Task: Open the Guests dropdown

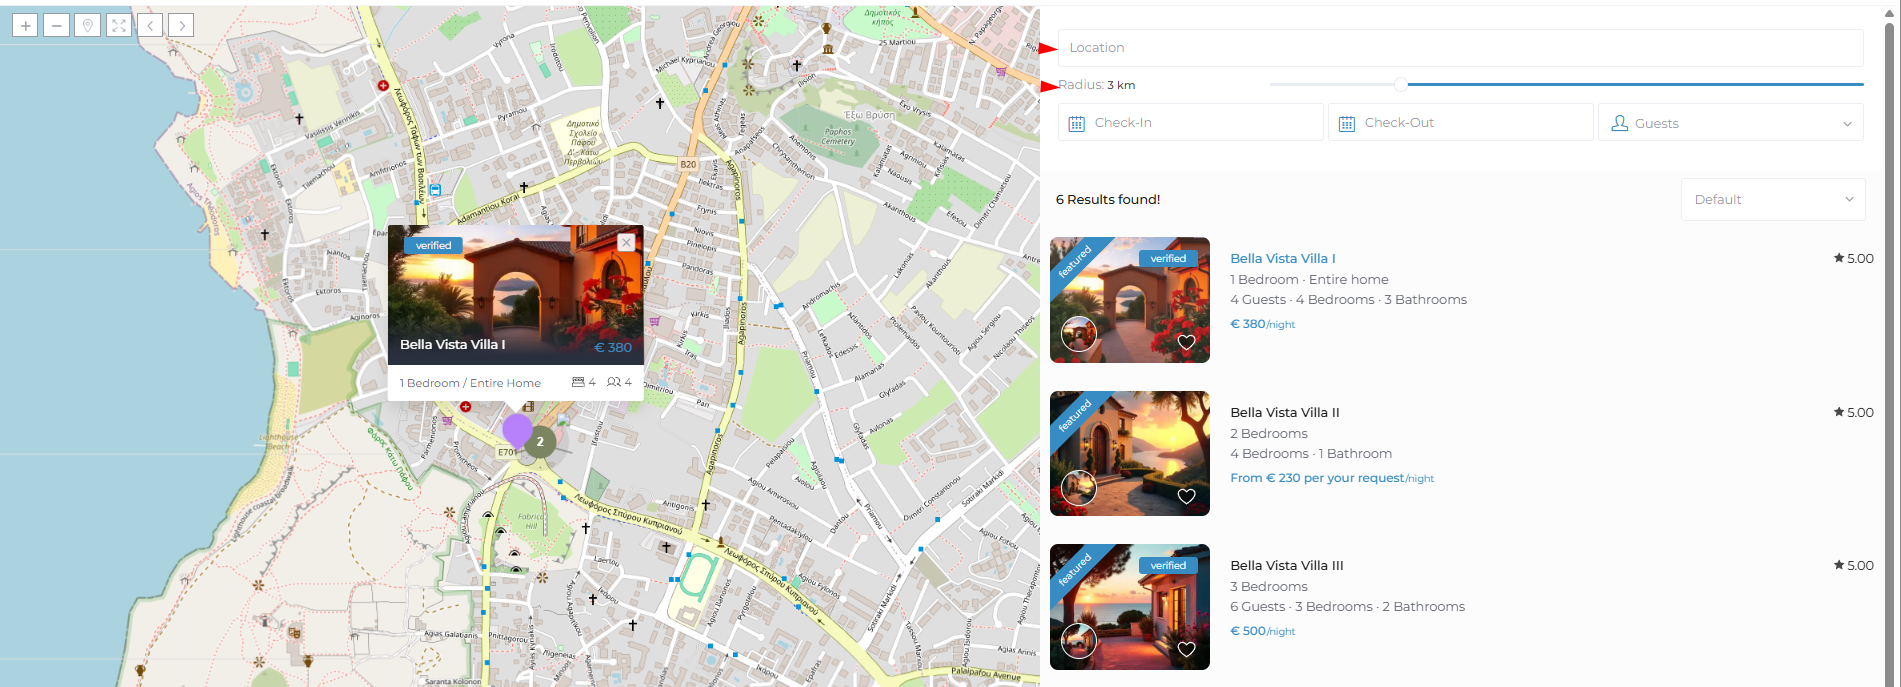Action: 1730,123
